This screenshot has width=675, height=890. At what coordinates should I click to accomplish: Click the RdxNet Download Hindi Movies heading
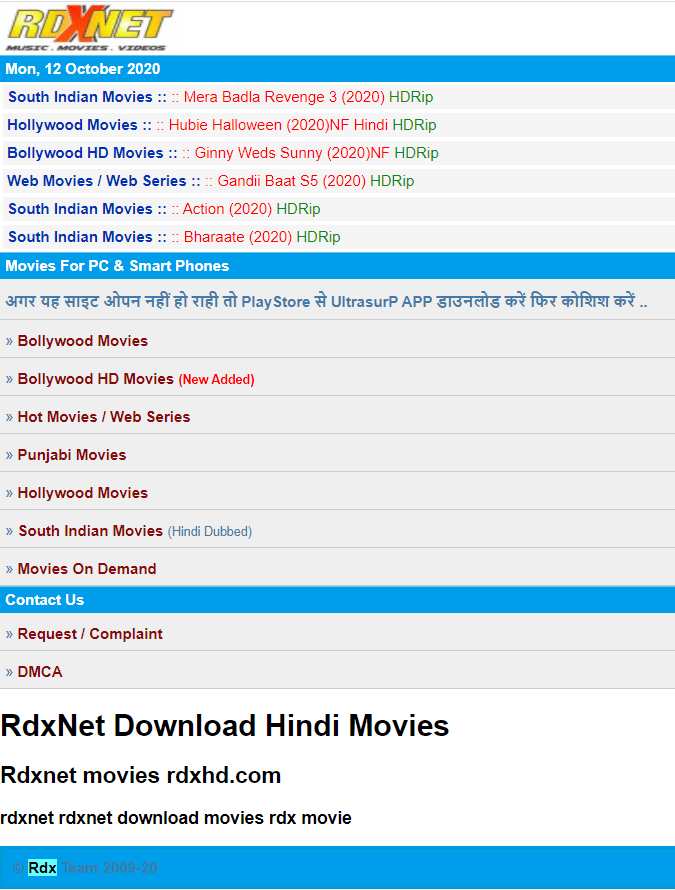225,726
